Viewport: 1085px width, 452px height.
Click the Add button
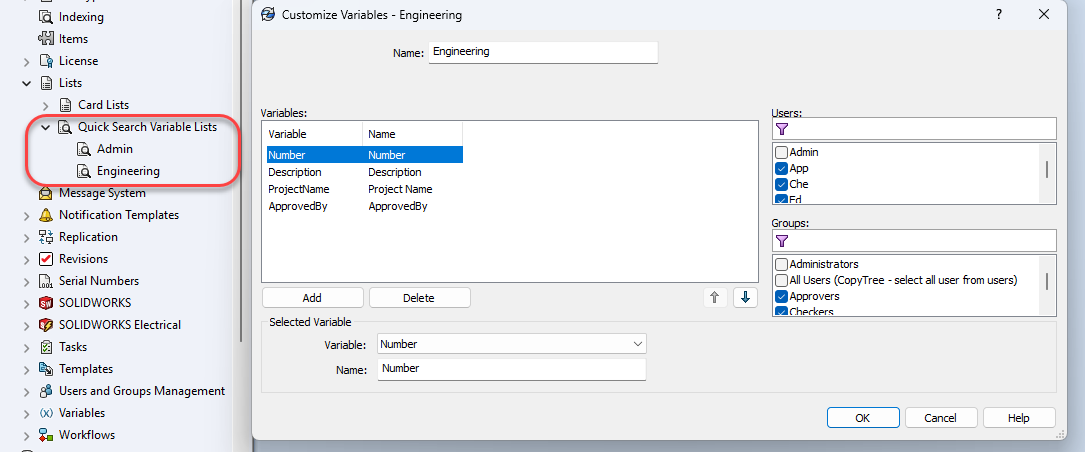coord(312,298)
